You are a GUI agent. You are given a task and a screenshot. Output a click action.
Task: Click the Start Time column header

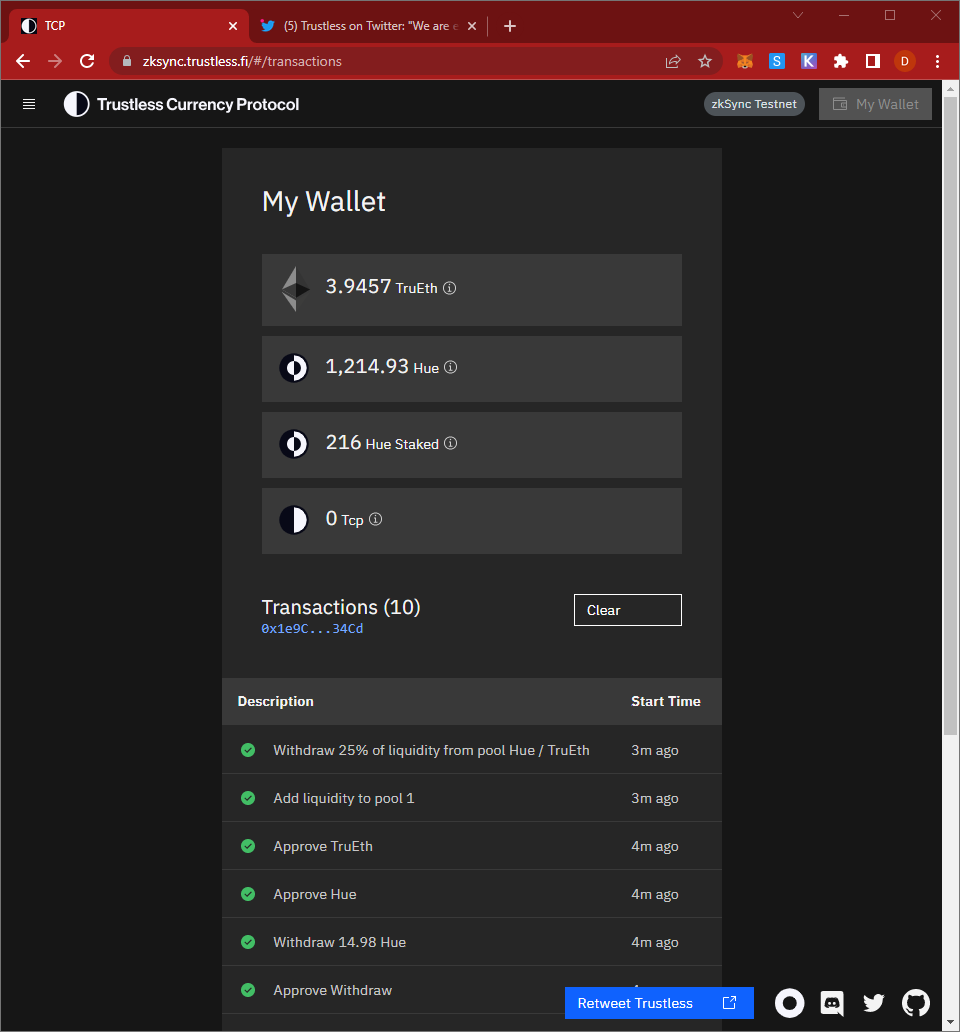coord(666,702)
